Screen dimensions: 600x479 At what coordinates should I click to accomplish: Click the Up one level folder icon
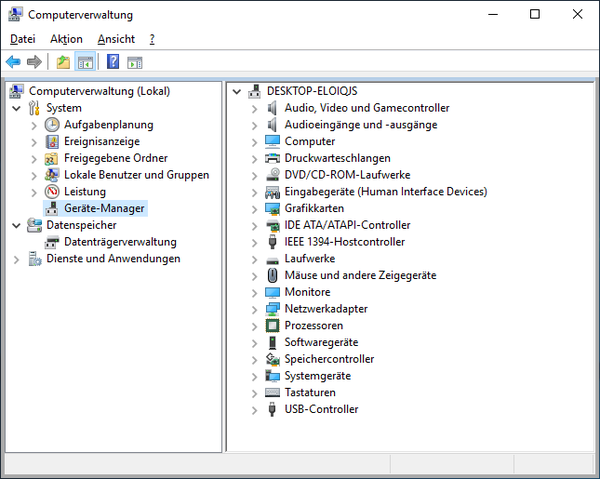(x=63, y=62)
